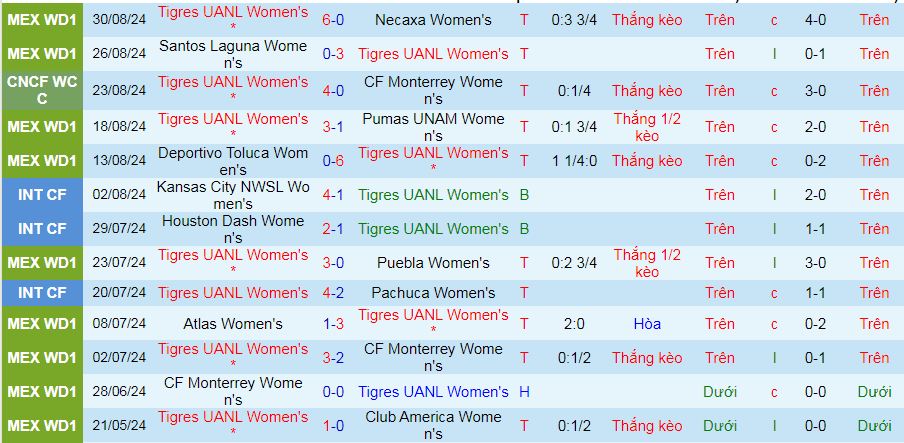Select the Pachuca Women's team name

[432, 293]
